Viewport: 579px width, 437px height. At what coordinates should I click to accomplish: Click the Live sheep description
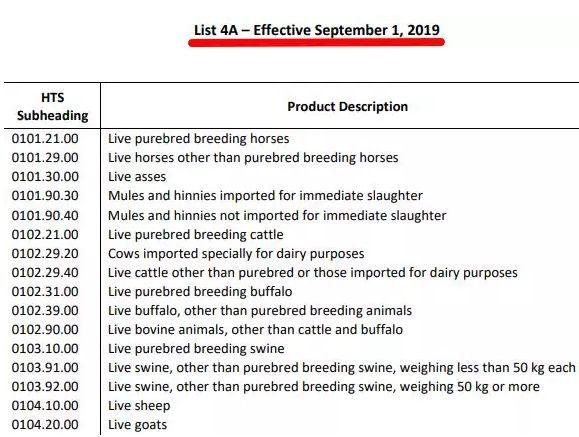[x=139, y=406]
